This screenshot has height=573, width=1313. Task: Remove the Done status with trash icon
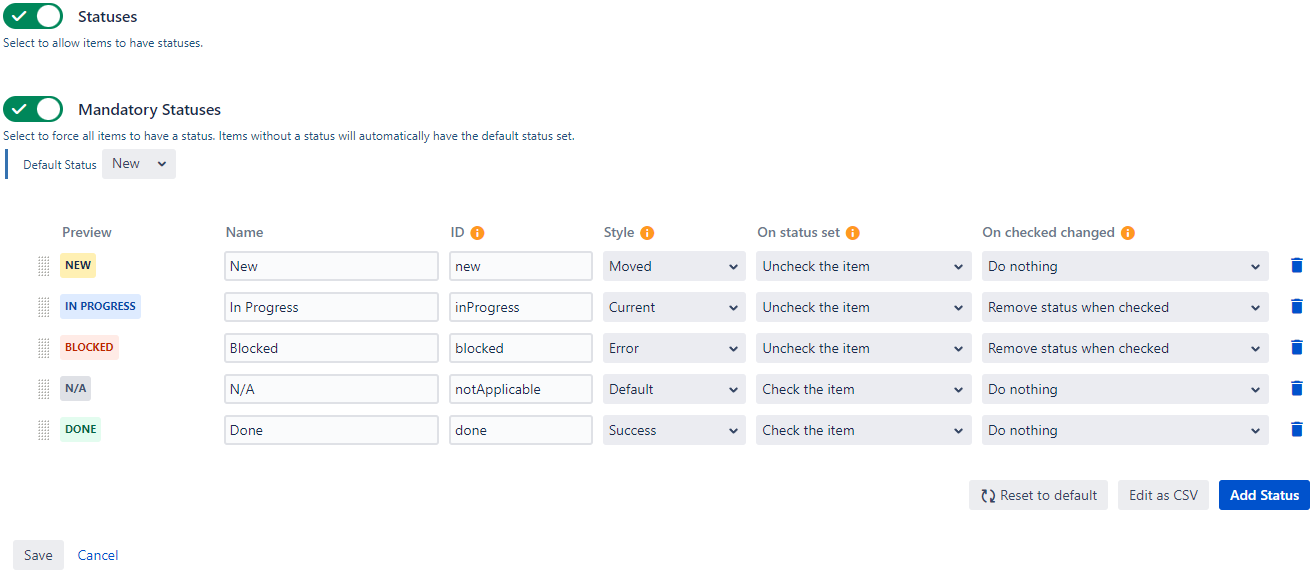point(1297,430)
